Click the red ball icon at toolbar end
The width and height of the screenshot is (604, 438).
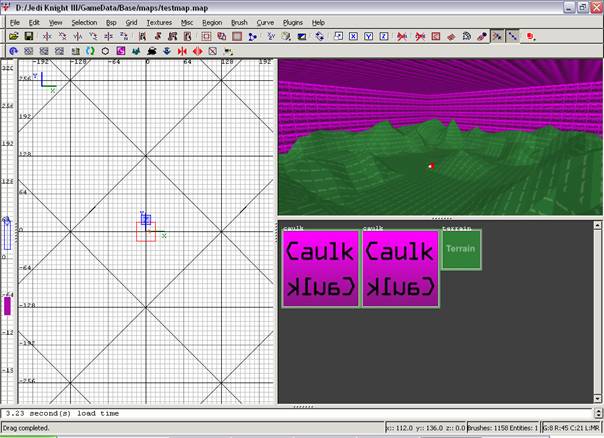tap(531, 36)
